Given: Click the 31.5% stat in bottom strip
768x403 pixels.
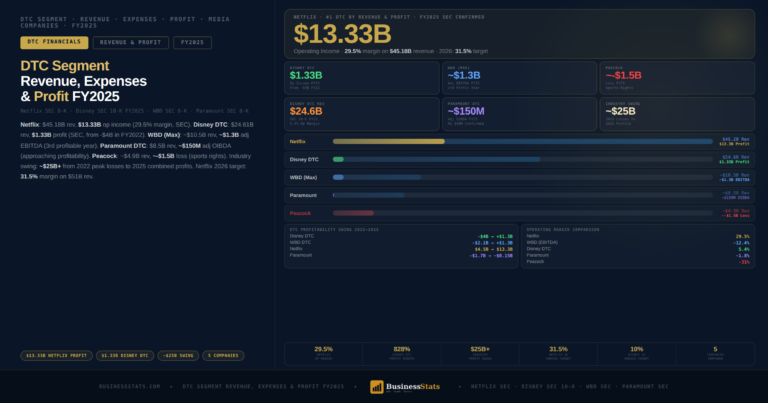Looking at the screenshot, I should [558, 350].
